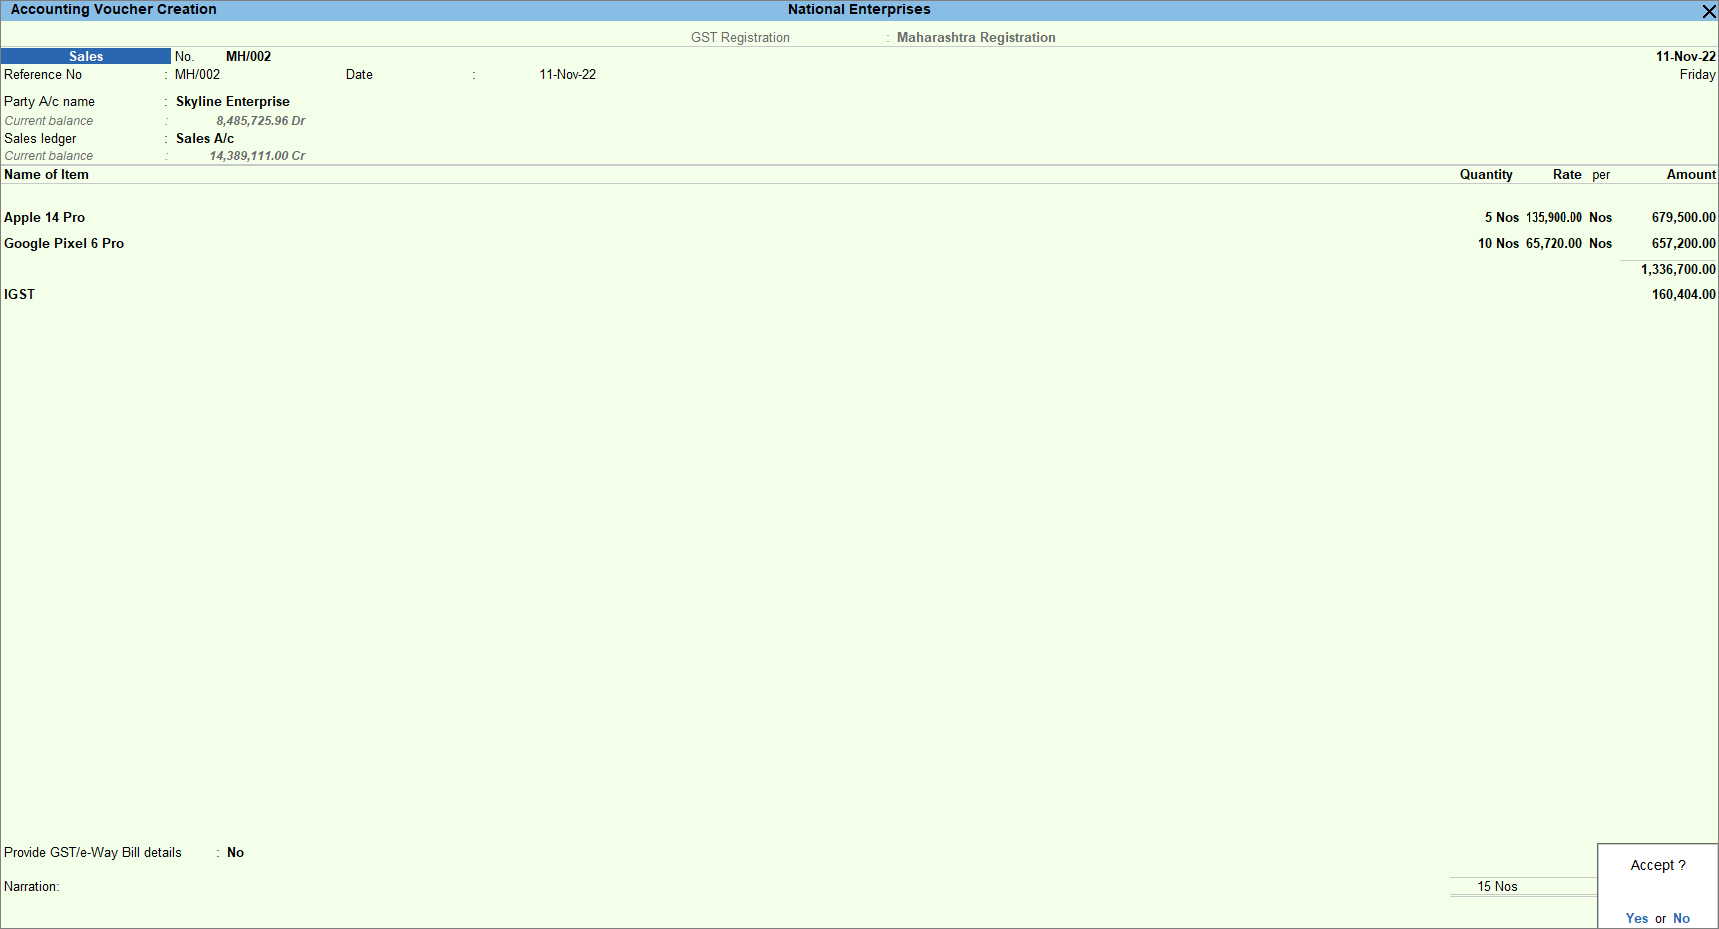1719x929 pixels.
Task: Select party name Skyline Enterprise
Action: [233, 101]
